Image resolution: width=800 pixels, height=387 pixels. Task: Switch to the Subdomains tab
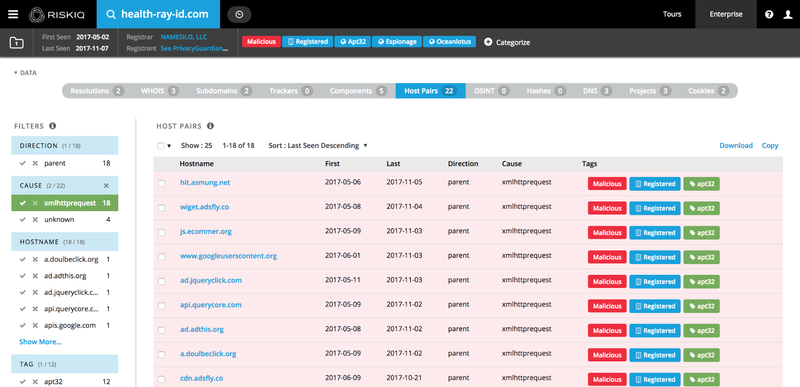pyautogui.click(x=224, y=91)
